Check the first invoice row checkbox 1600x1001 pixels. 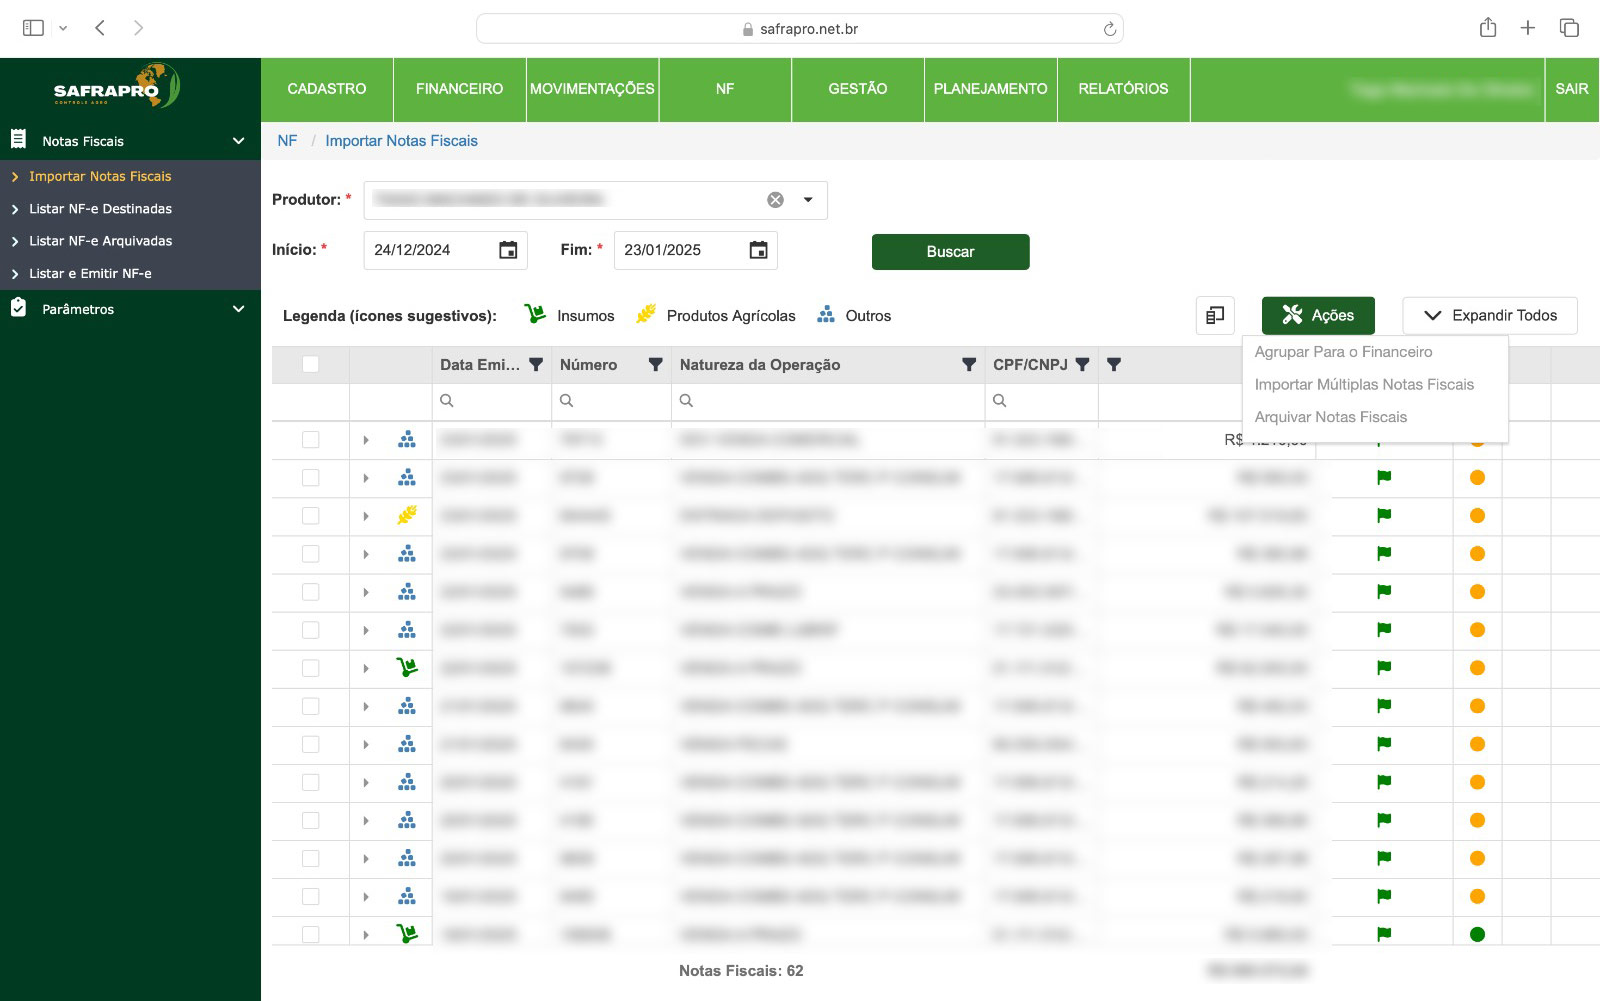point(311,440)
